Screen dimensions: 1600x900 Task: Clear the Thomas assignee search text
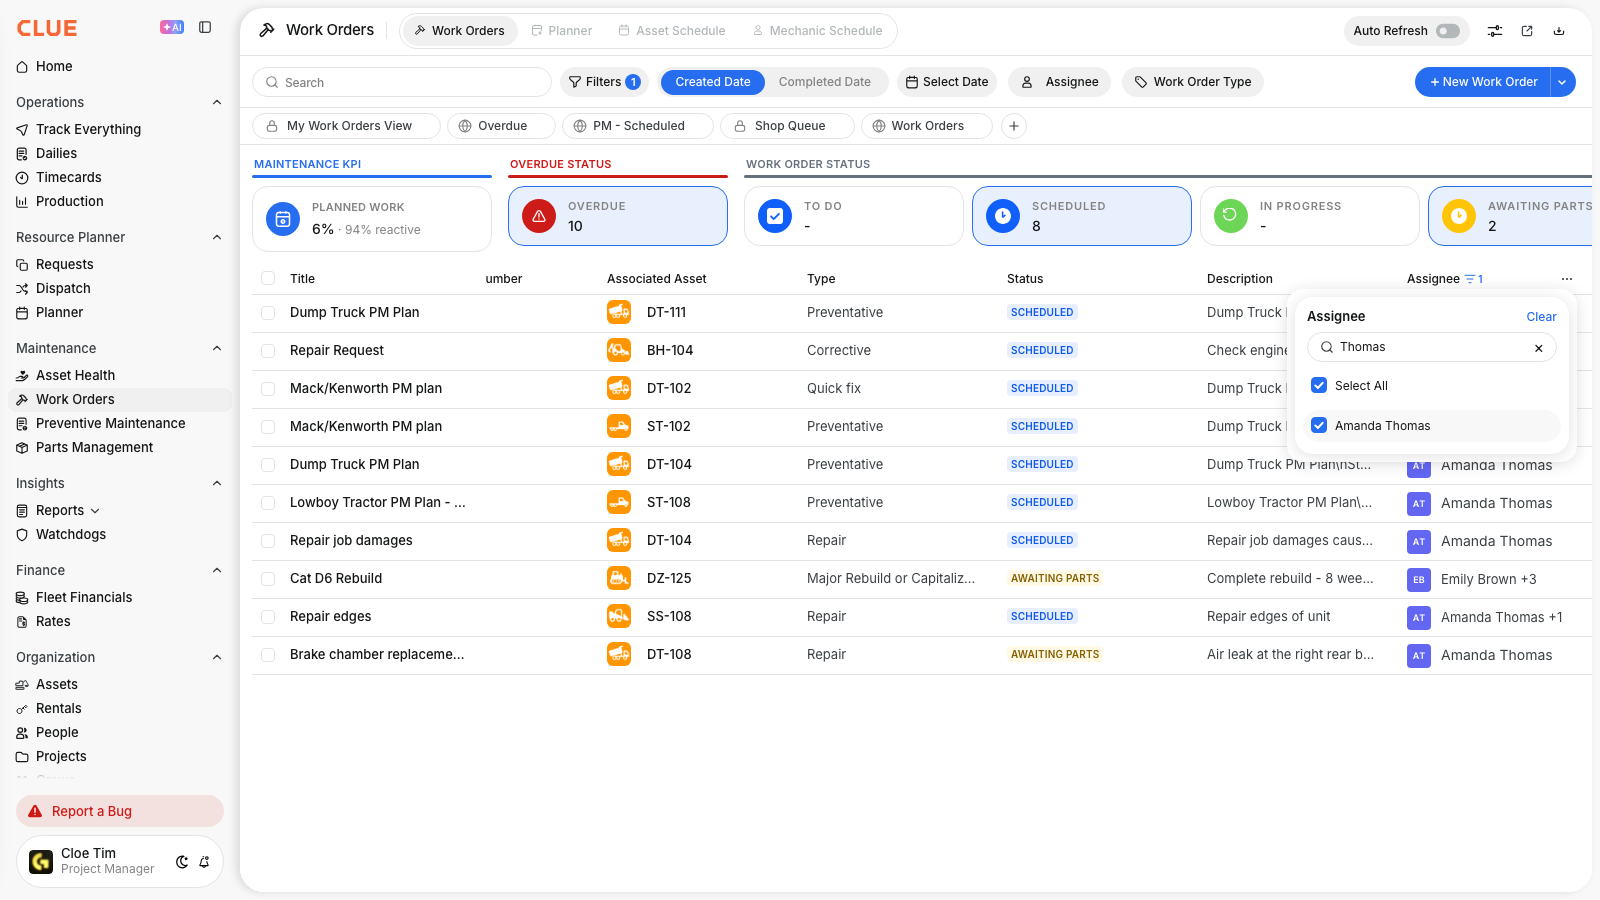pos(1539,348)
